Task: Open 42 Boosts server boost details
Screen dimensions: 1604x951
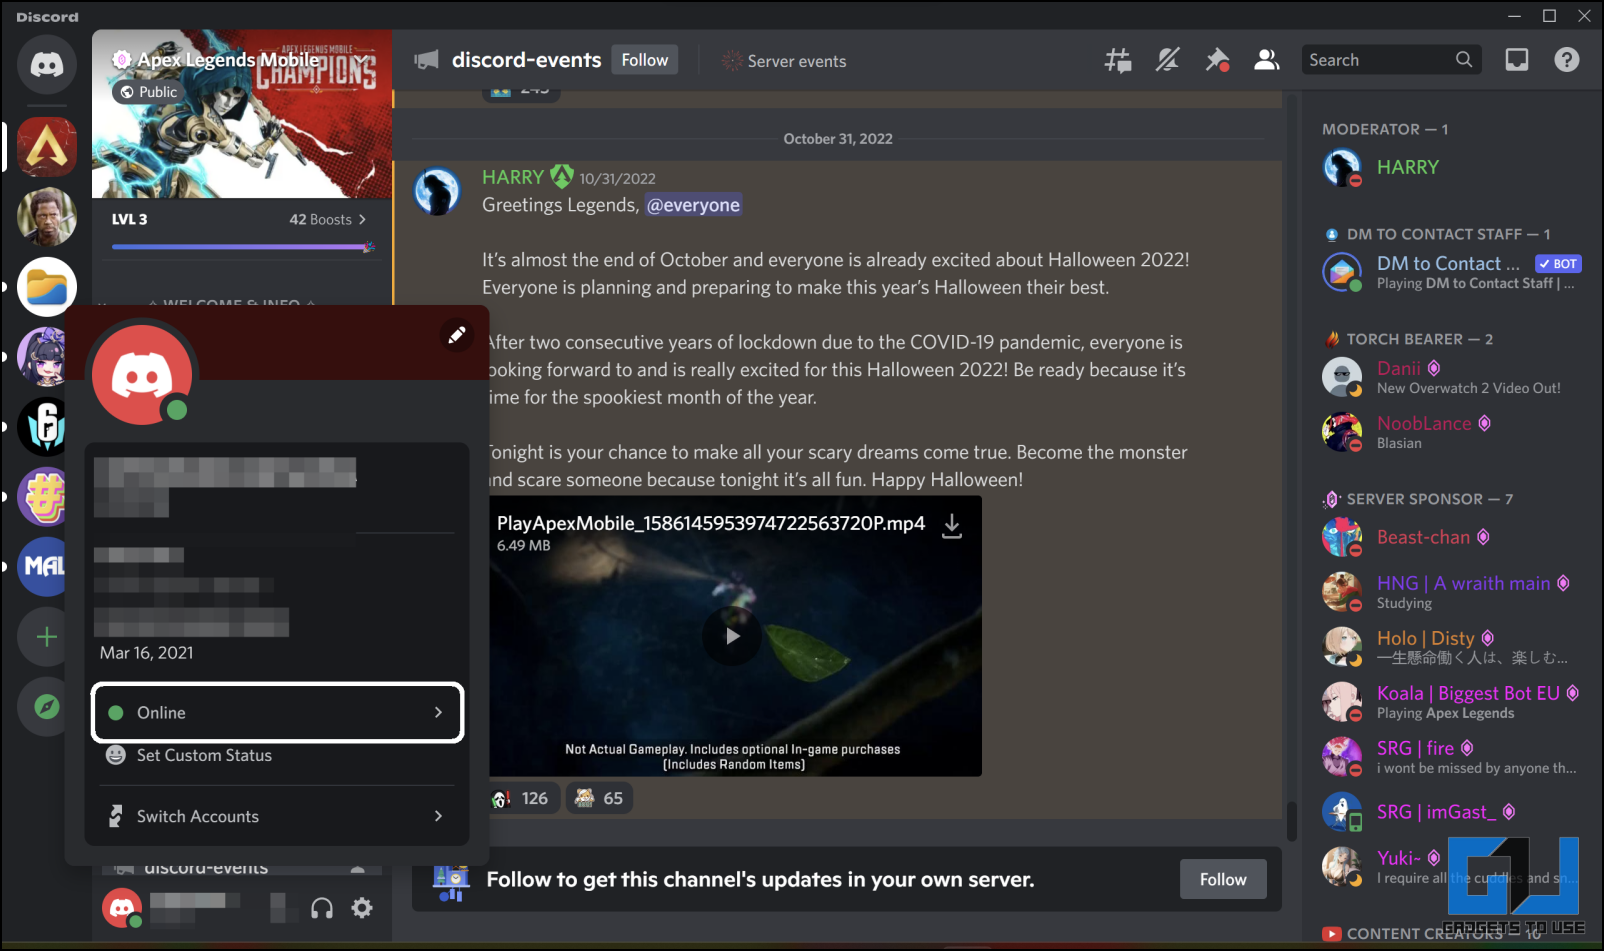Action: tap(328, 219)
